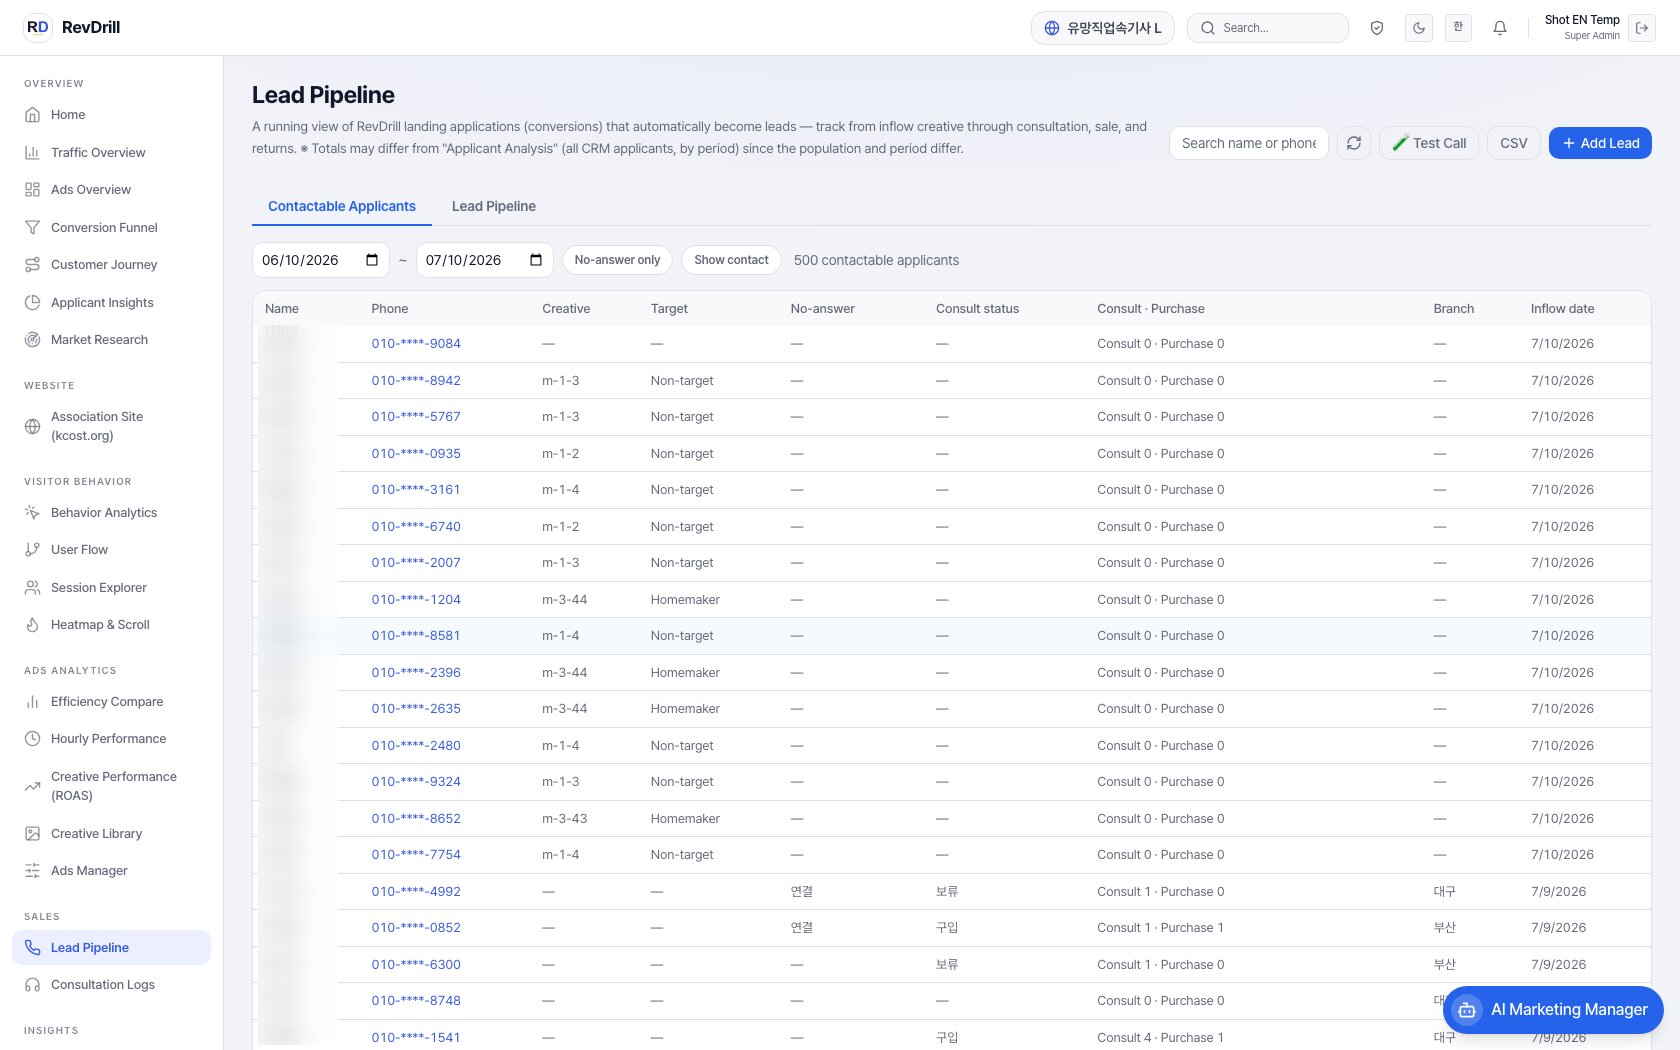Export with the CSV button
1680x1050 pixels.
[x=1514, y=143]
